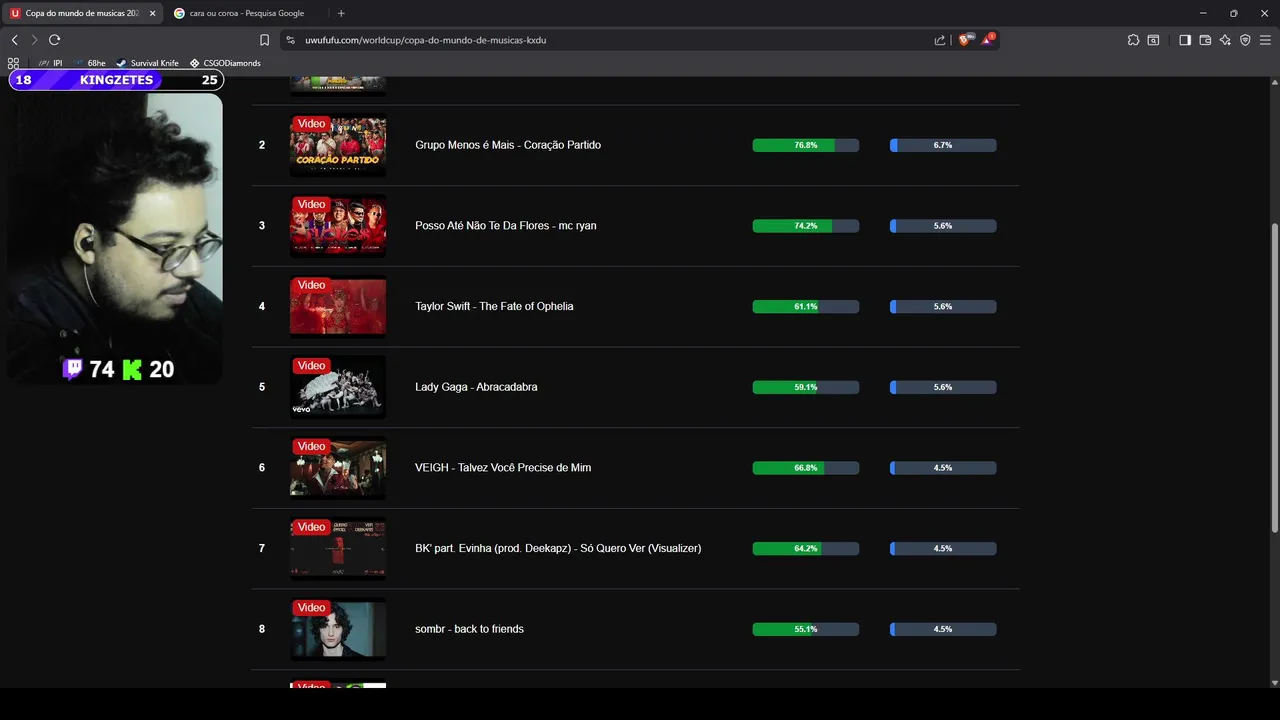The height and width of the screenshot is (720, 1280).
Task: Open the browser hamburger menu
Action: pyautogui.click(x=1265, y=40)
